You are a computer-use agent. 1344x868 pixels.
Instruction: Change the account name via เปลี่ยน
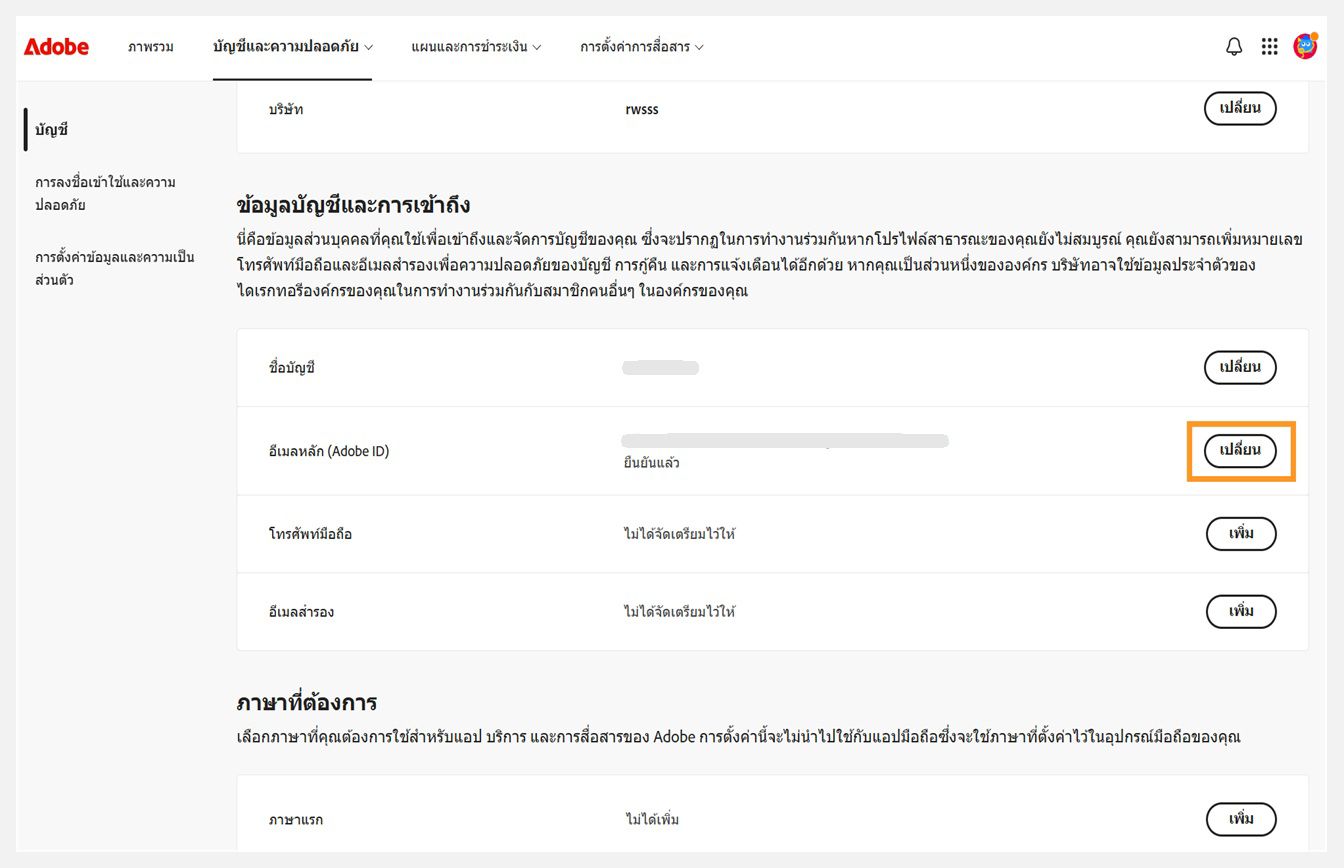click(1240, 367)
